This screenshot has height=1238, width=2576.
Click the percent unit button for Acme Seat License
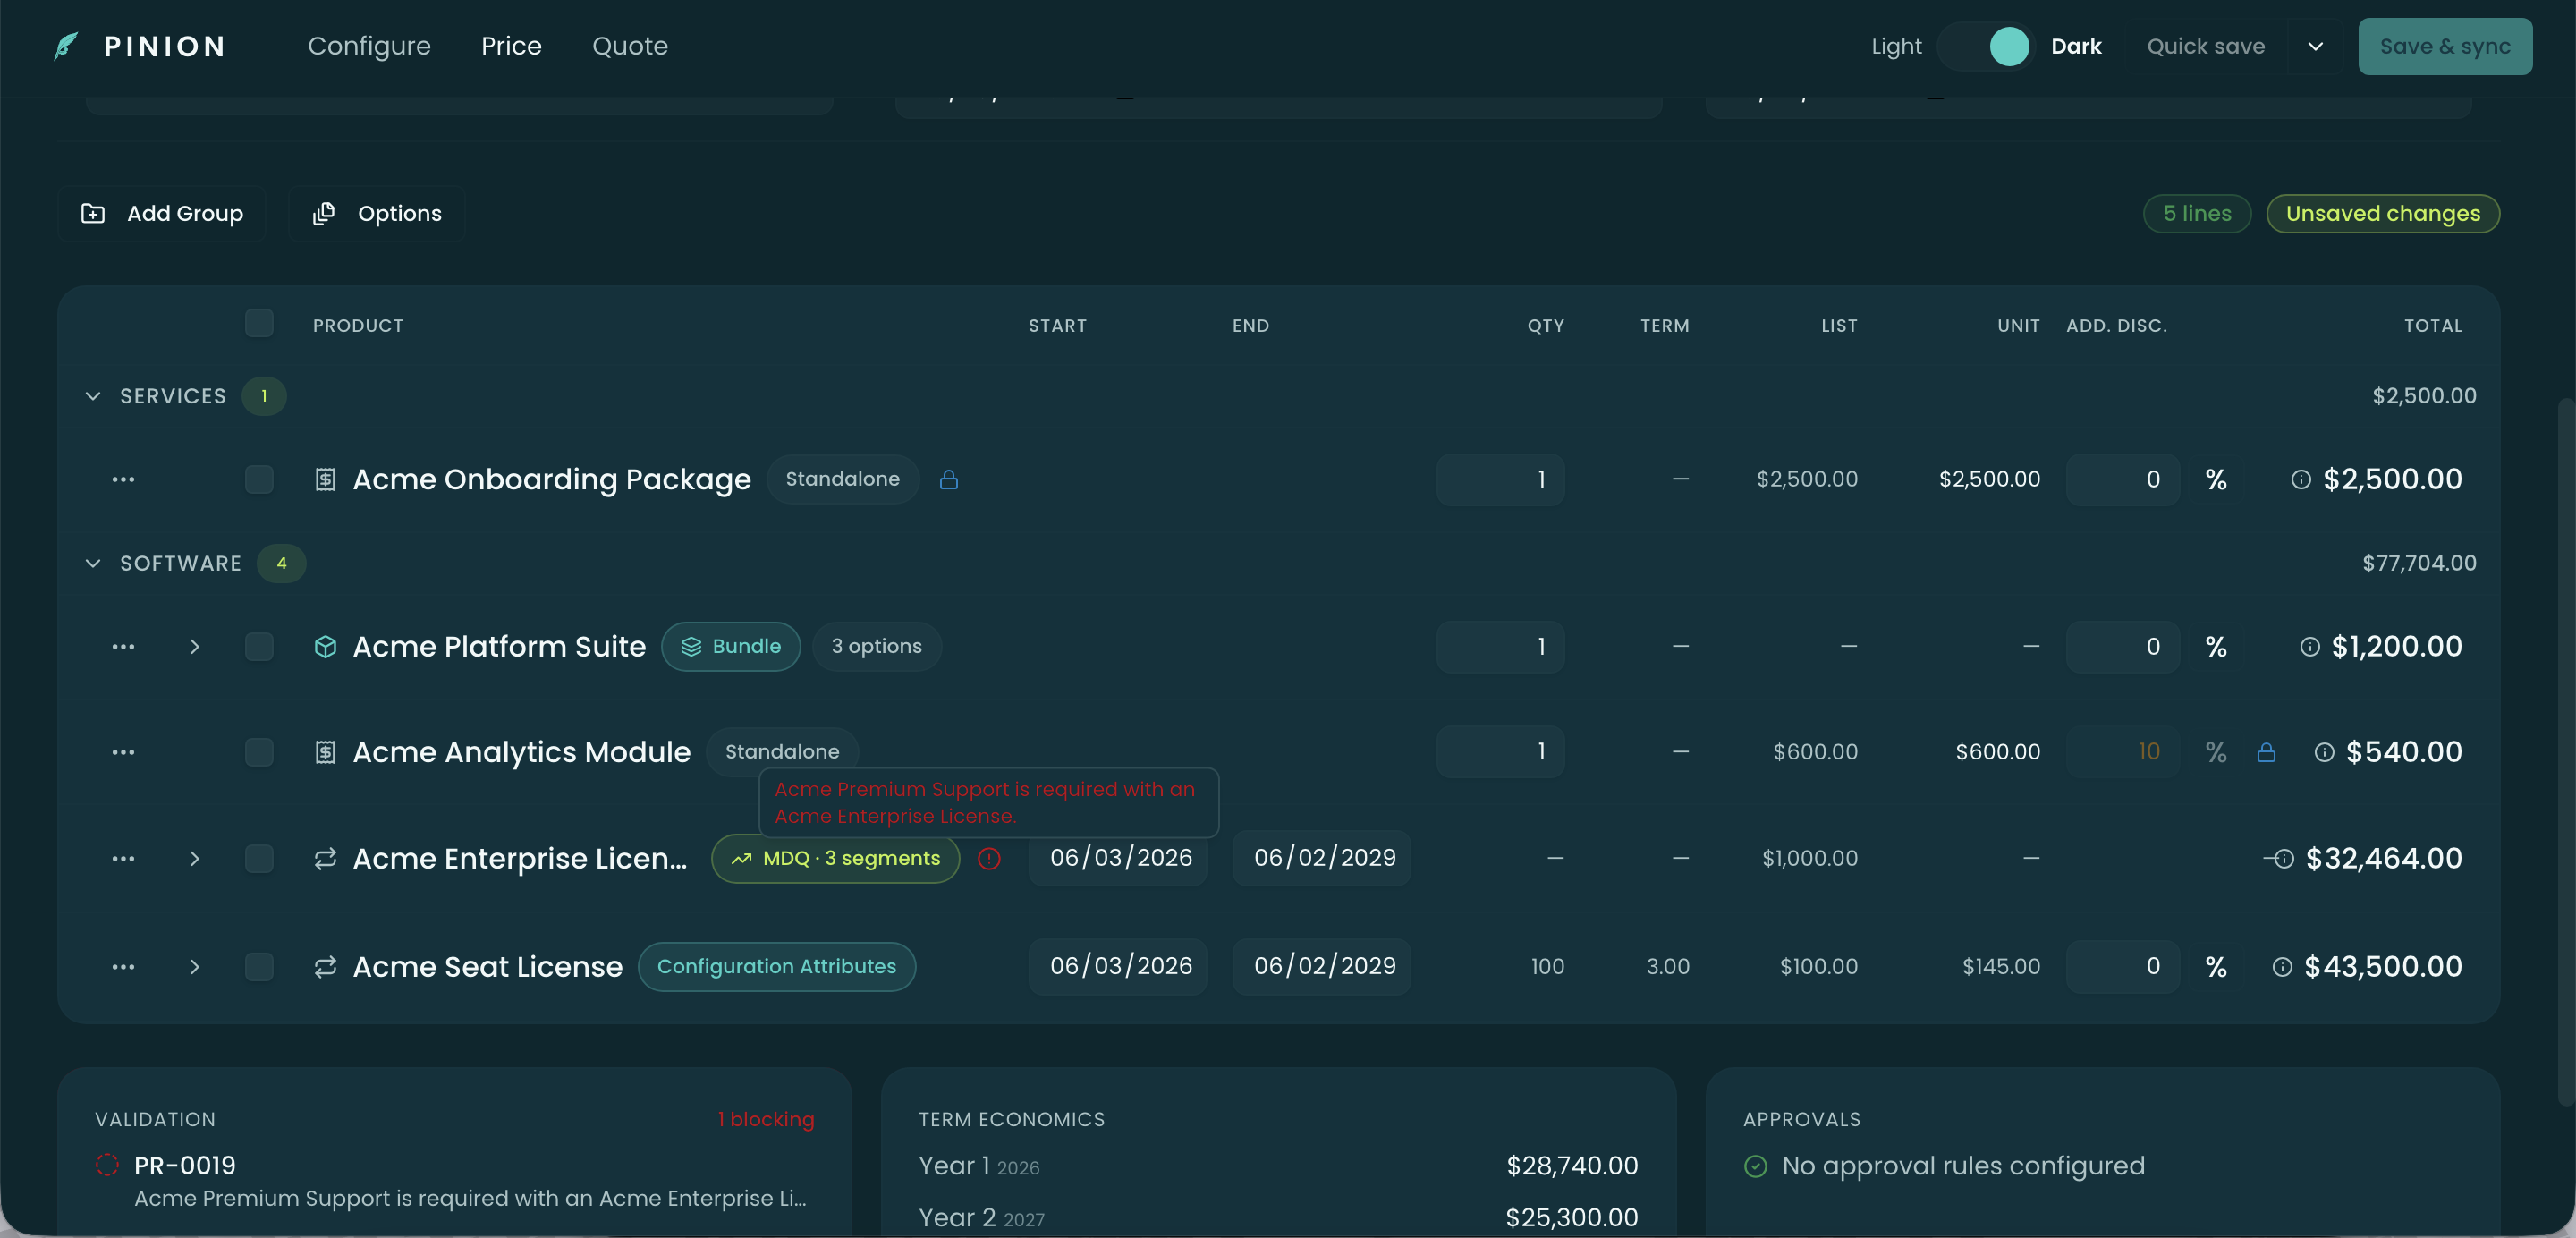click(2216, 966)
